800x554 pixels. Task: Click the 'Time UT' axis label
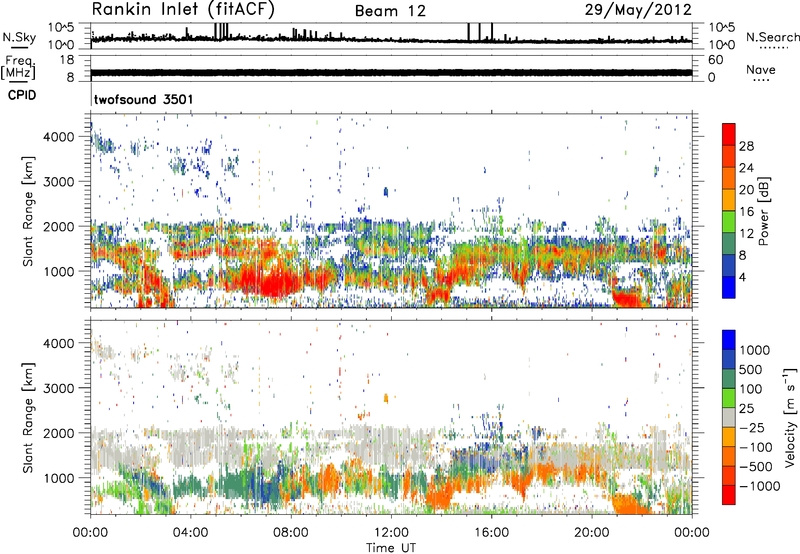click(x=391, y=548)
